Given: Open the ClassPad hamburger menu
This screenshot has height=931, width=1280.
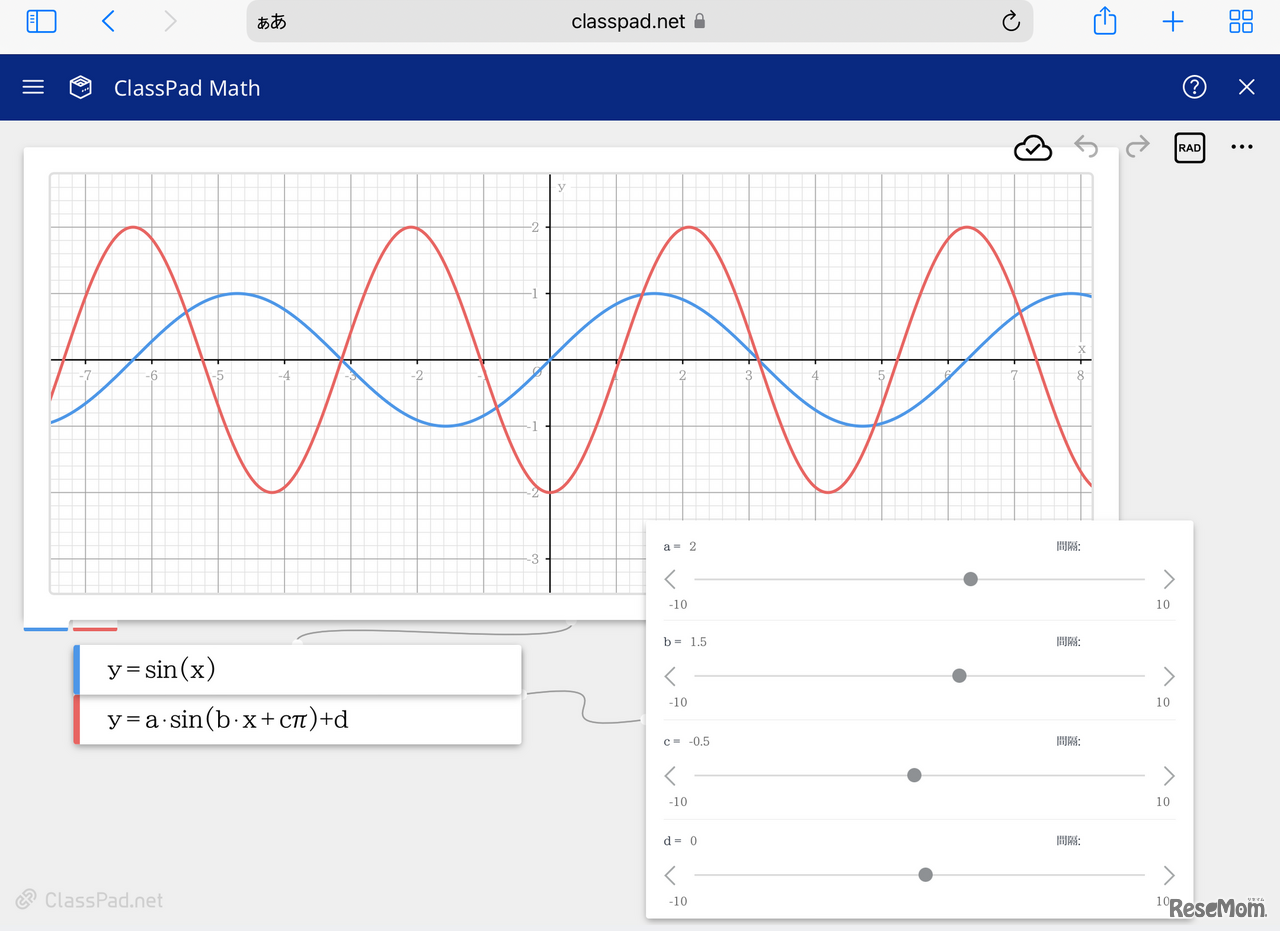Looking at the screenshot, I should [x=33, y=87].
